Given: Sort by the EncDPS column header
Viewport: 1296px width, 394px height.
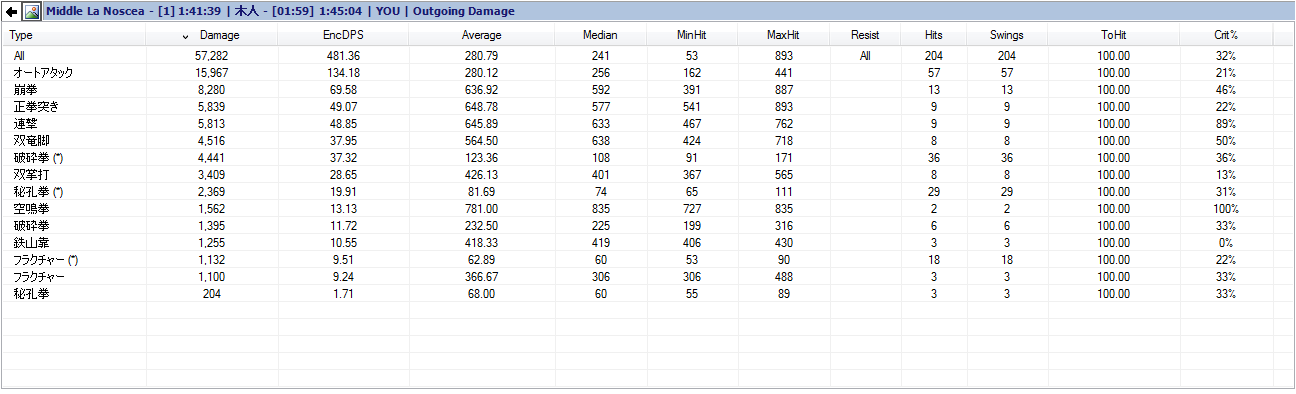Looking at the screenshot, I should click(x=342, y=35).
